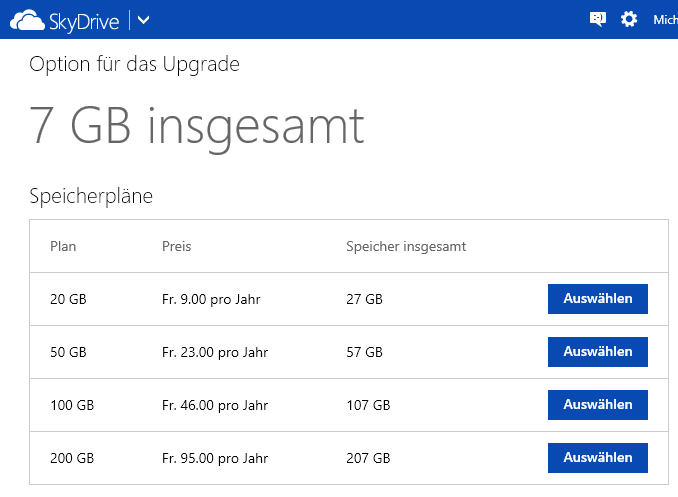
Task: Click the Speicherpläne section heading
Action: coord(91,196)
